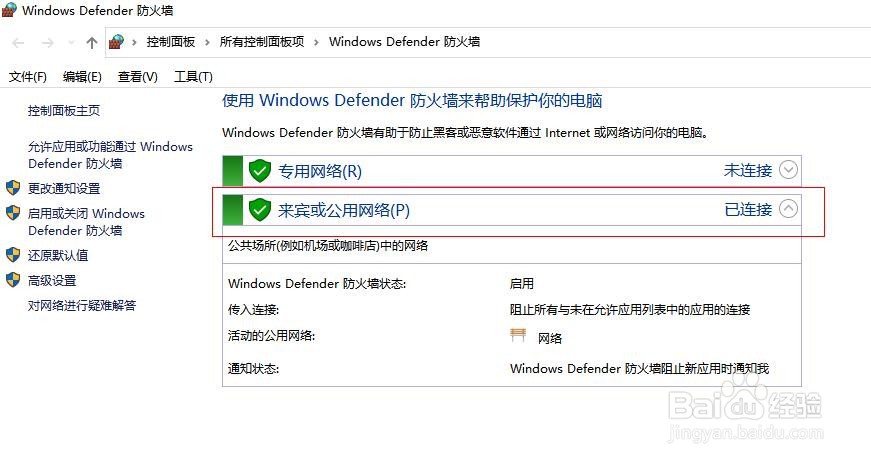This screenshot has width=871, height=463.
Task: Open 更改通知设置 link
Action: click(x=64, y=188)
